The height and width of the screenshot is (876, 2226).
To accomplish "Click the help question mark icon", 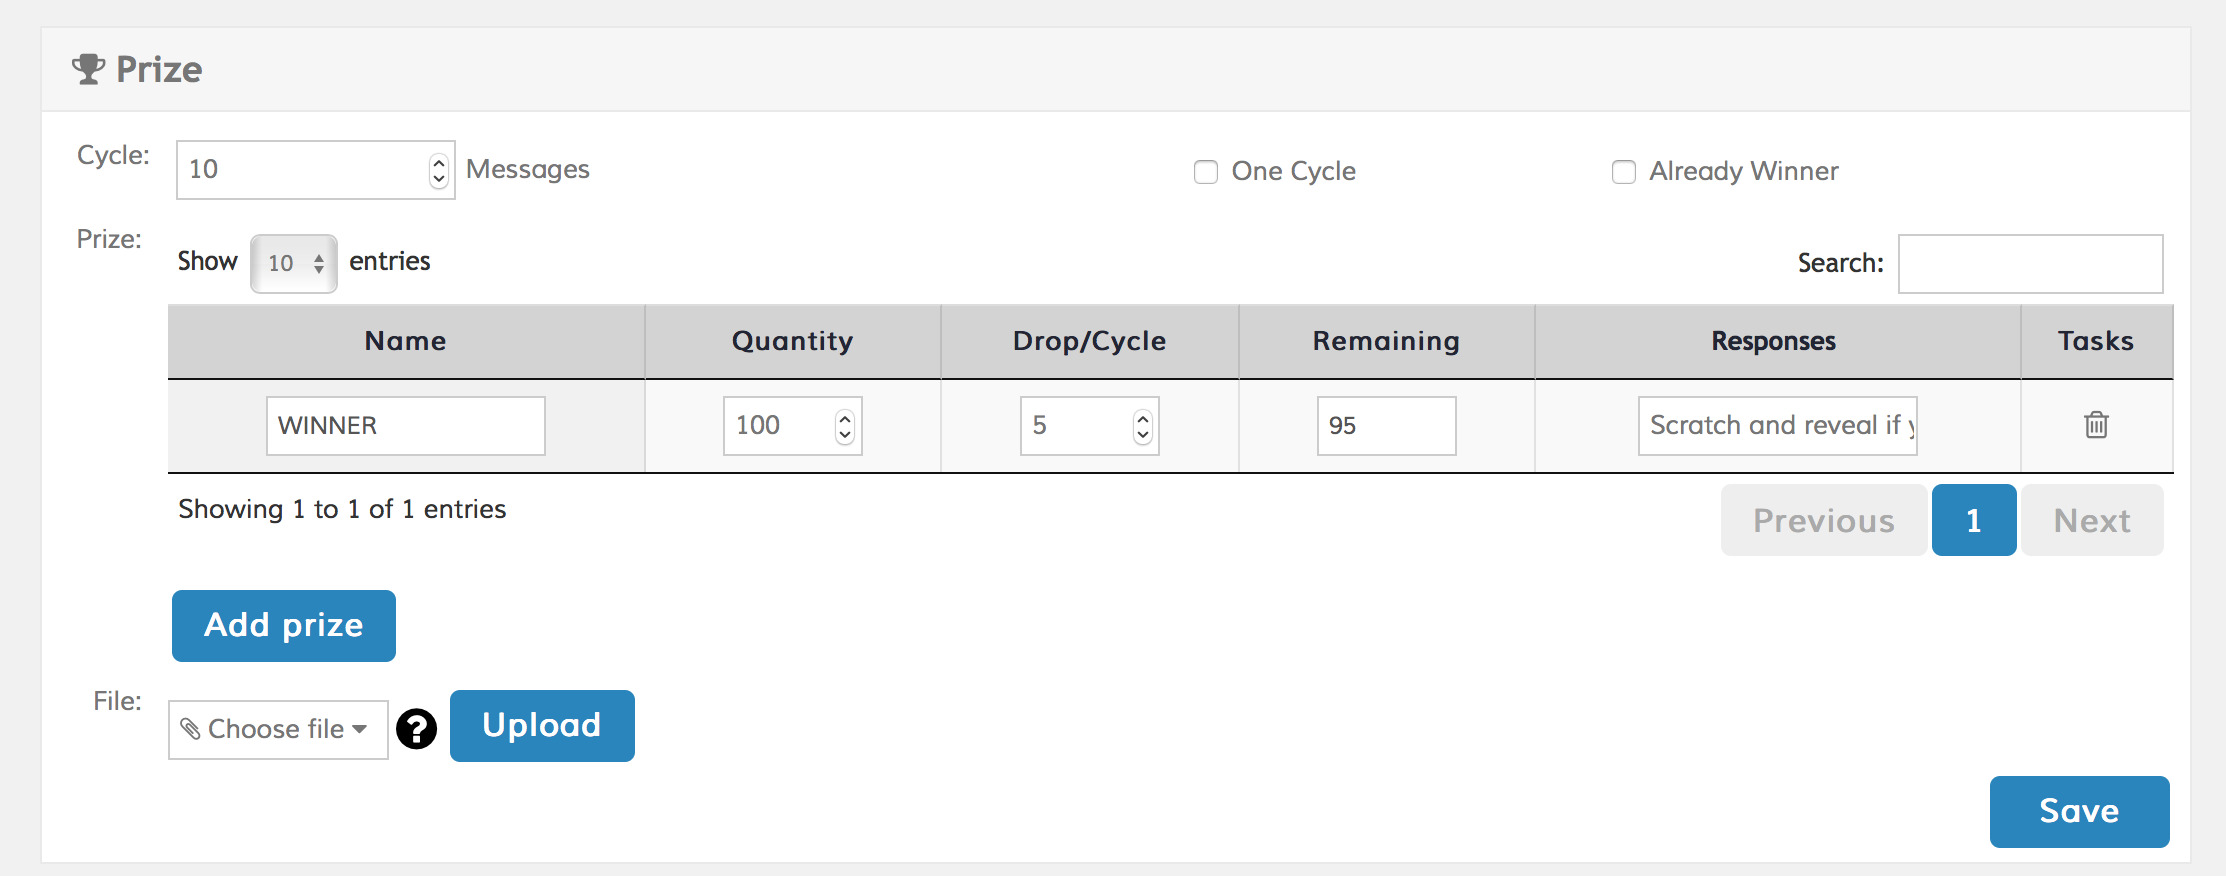I will [416, 729].
